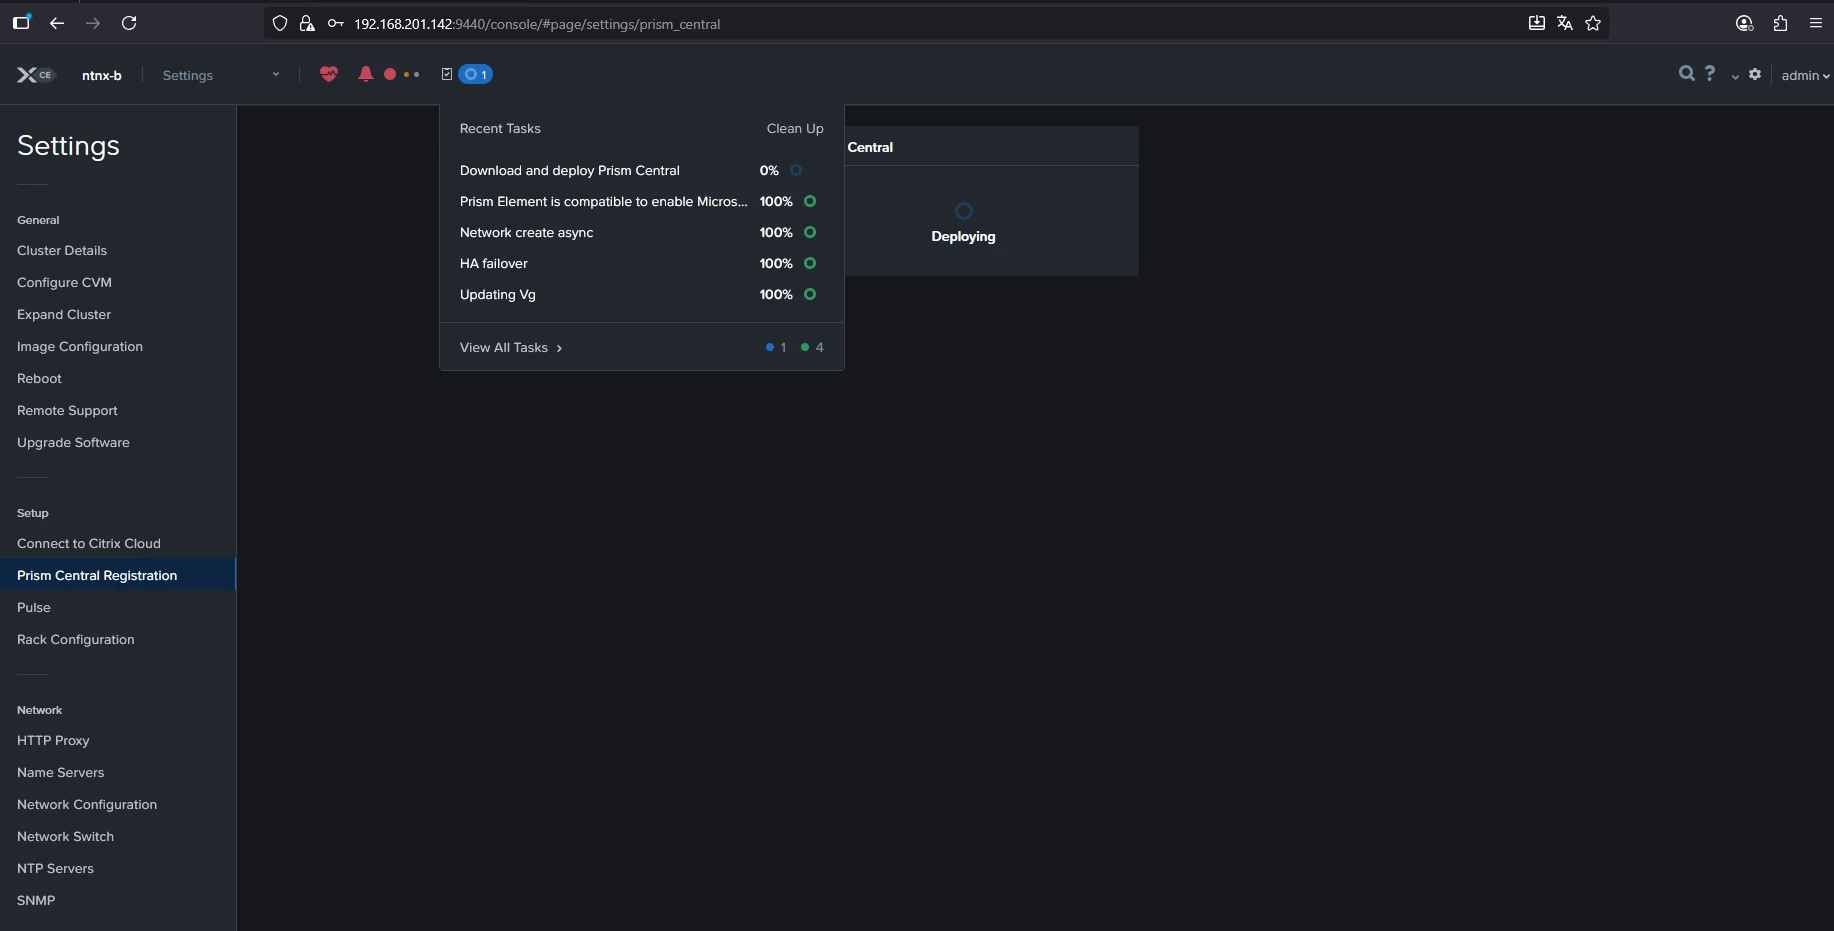The width and height of the screenshot is (1834, 931).
Task: Click the browser sidebar tab icon
Action: [21, 22]
